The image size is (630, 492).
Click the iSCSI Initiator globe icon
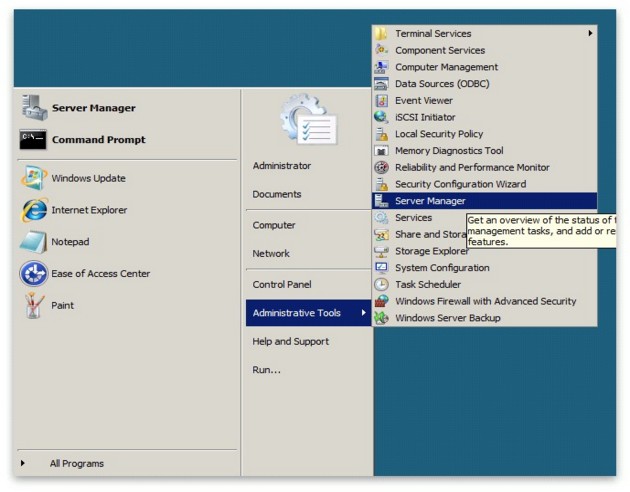coord(381,117)
